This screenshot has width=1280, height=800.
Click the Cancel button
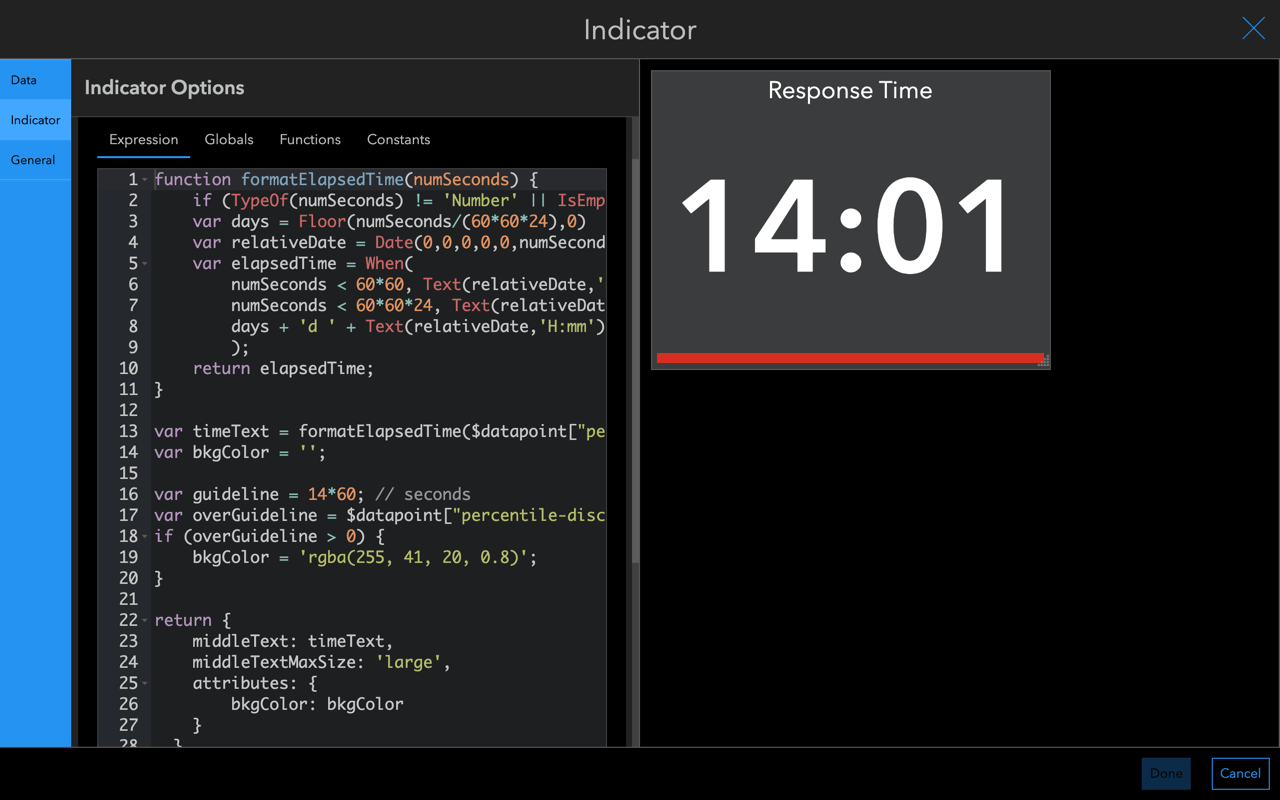(1240, 773)
